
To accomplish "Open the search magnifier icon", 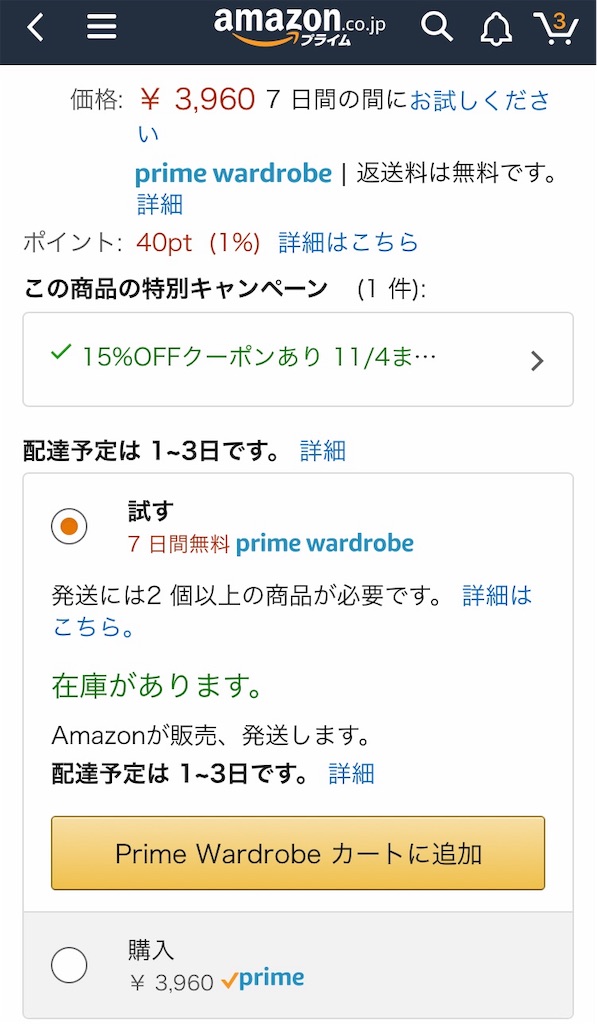I will pos(437,27).
